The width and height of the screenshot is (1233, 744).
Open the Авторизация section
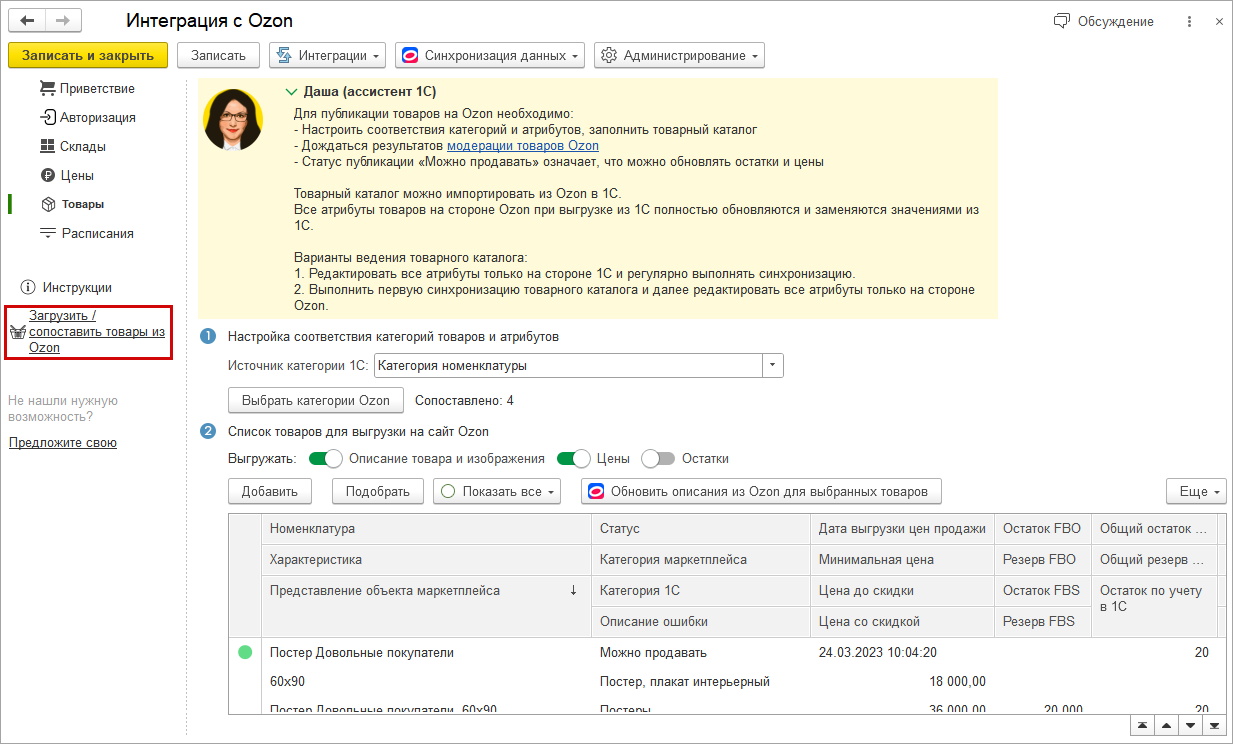[x=88, y=117]
